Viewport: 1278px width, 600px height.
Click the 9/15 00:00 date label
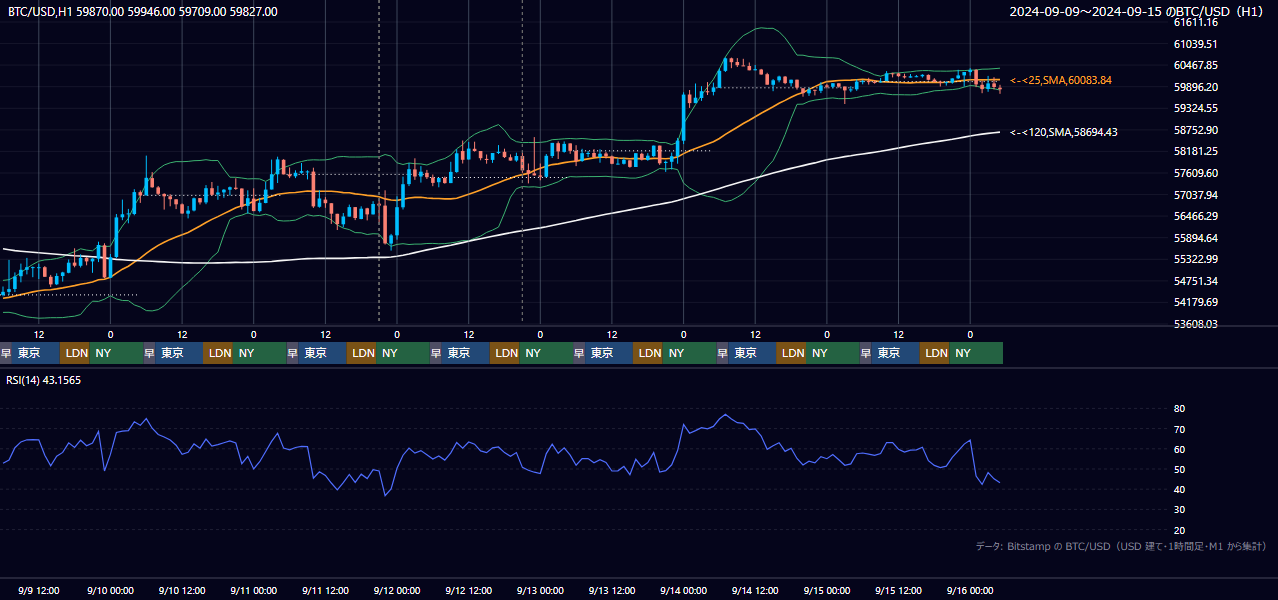coord(827,590)
